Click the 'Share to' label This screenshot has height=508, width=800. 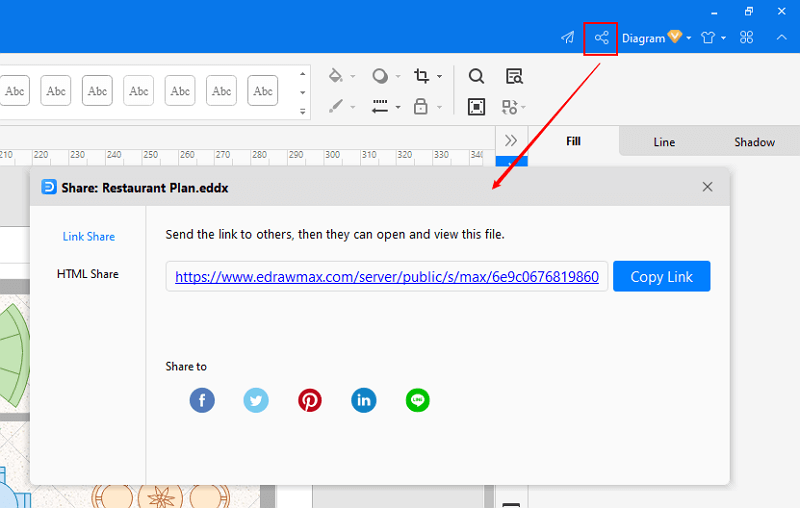click(x=186, y=366)
